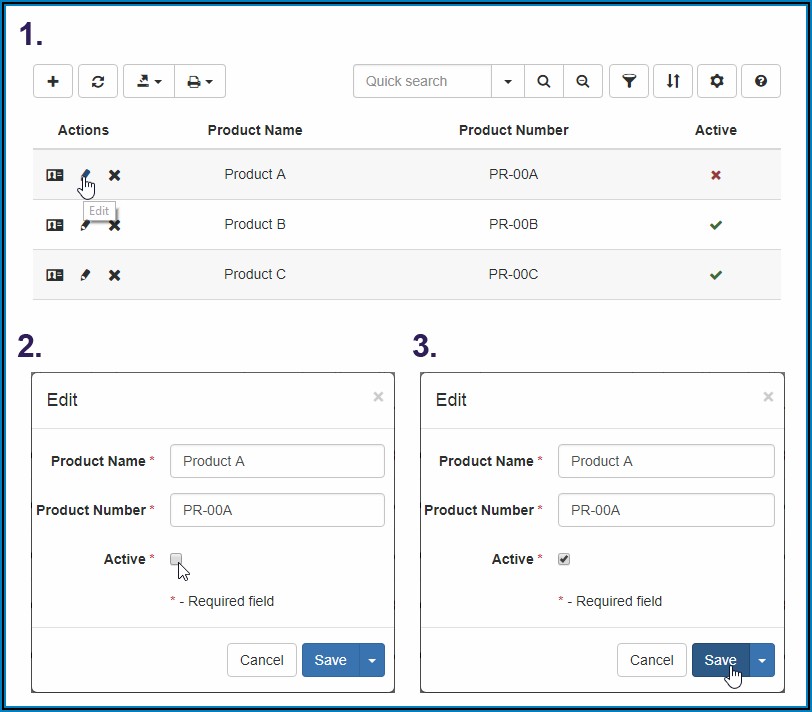Click into the Quick search field

coord(422,82)
